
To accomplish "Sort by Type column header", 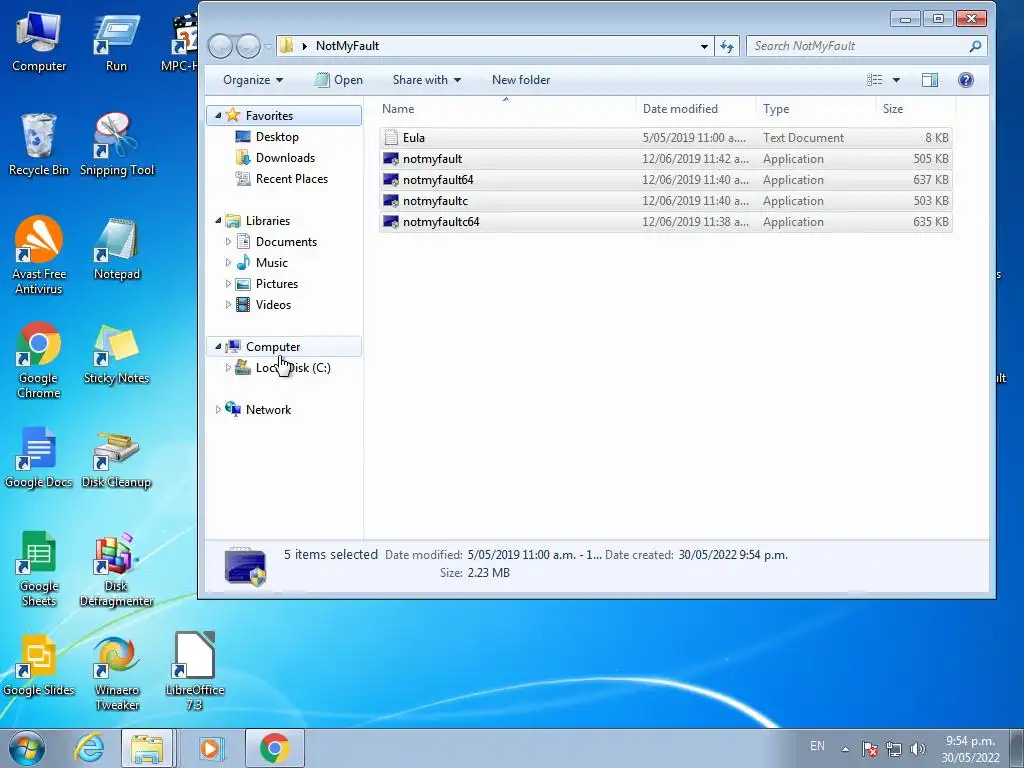I will pos(816,109).
